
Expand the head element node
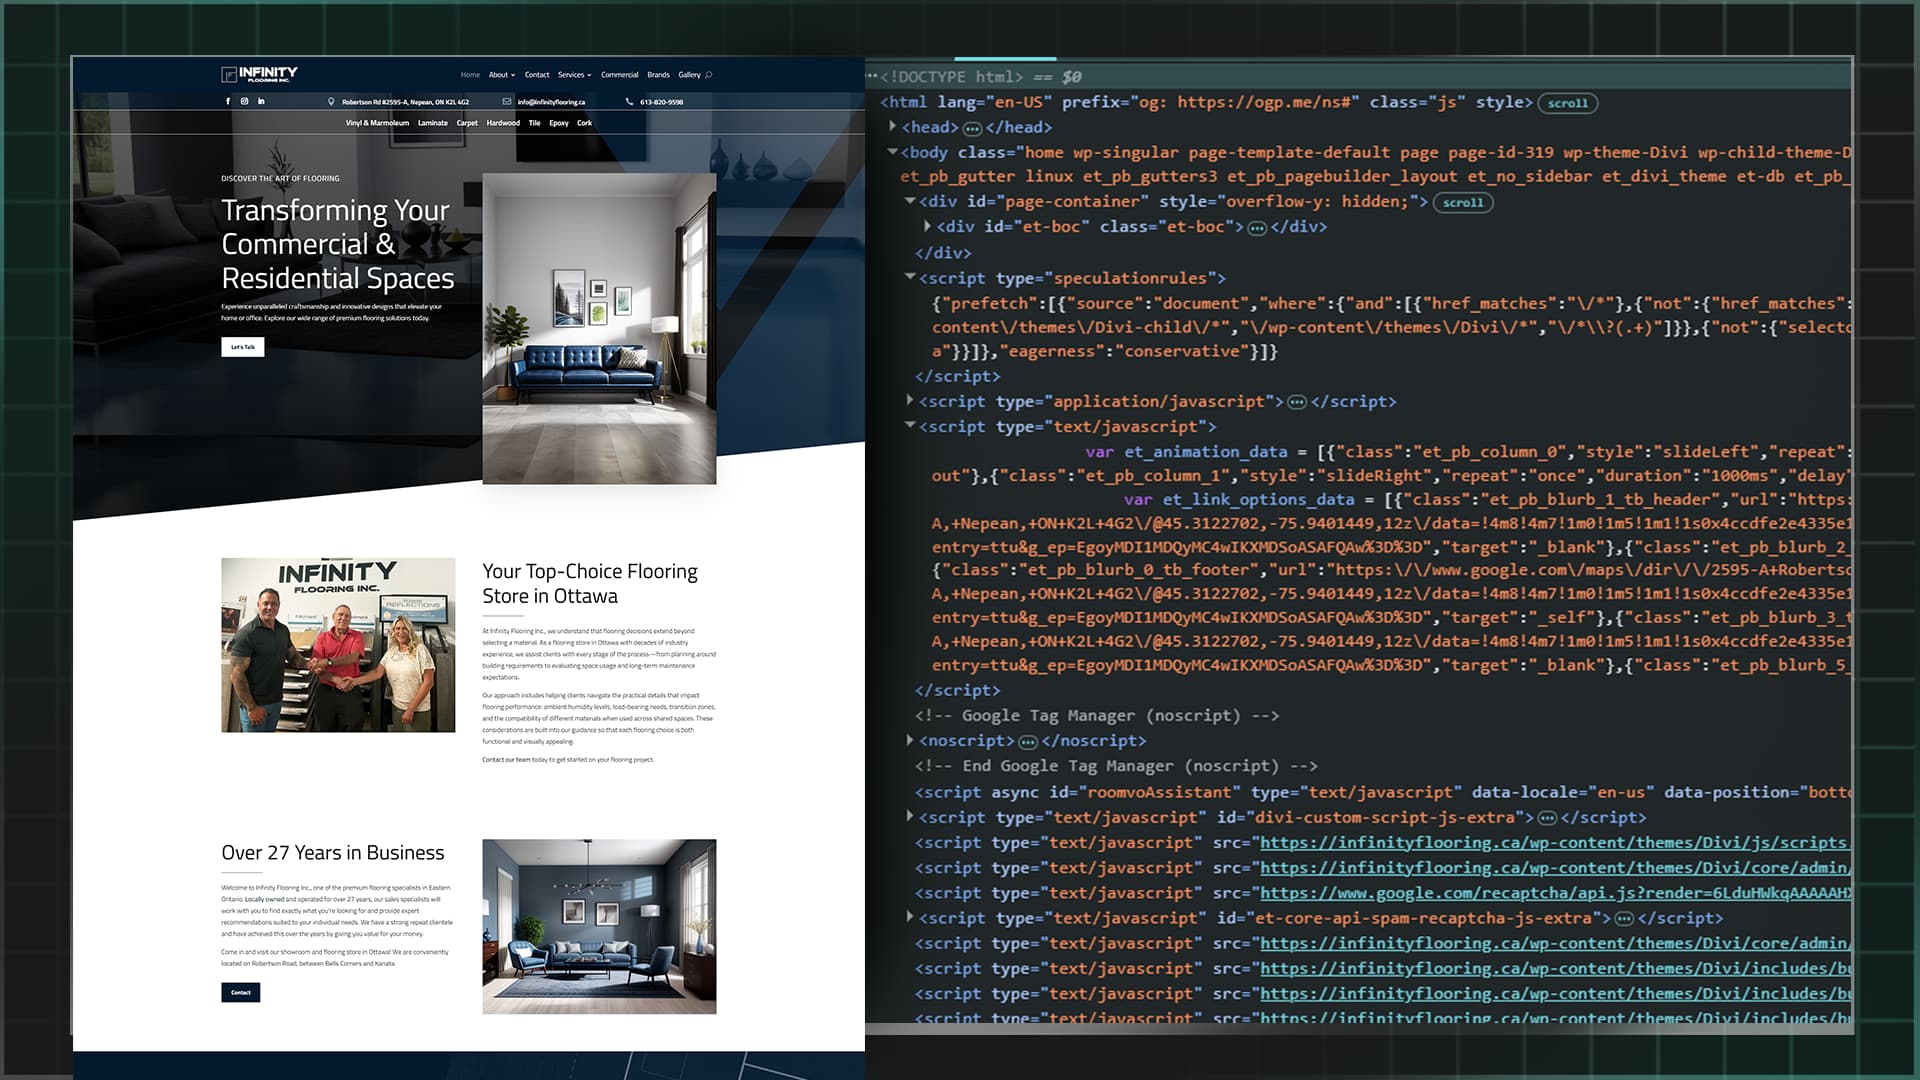pyautogui.click(x=893, y=127)
